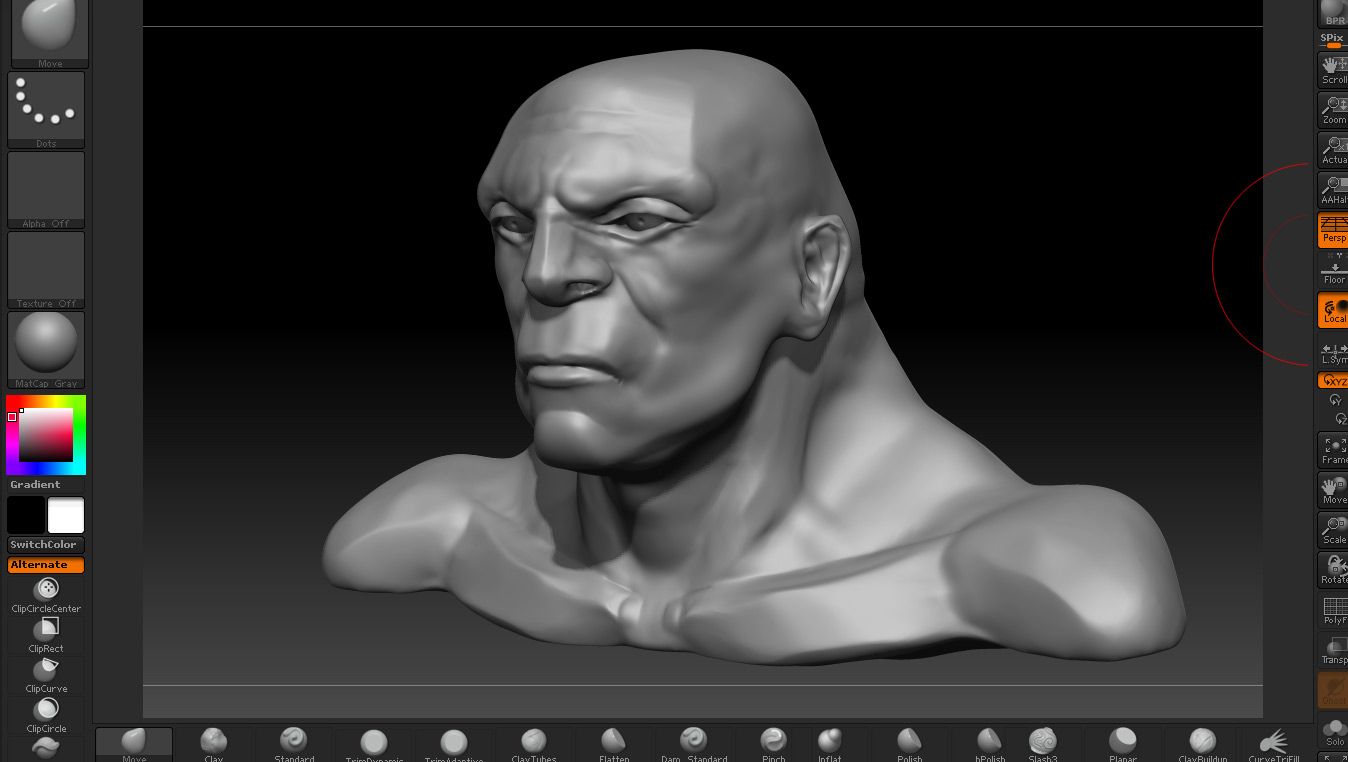
Task: Select the ClipCurve brush
Action: tap(46, 674)
